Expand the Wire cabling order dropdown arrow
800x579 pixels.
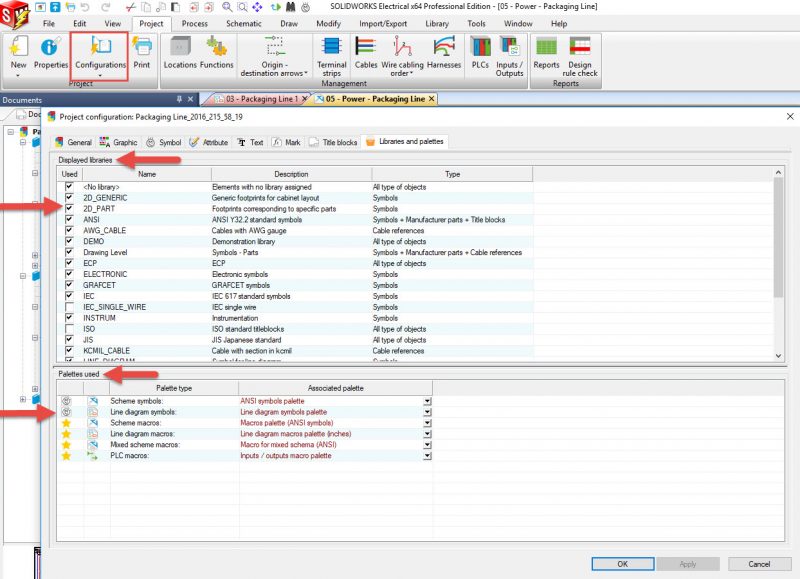tap(411, 73)
